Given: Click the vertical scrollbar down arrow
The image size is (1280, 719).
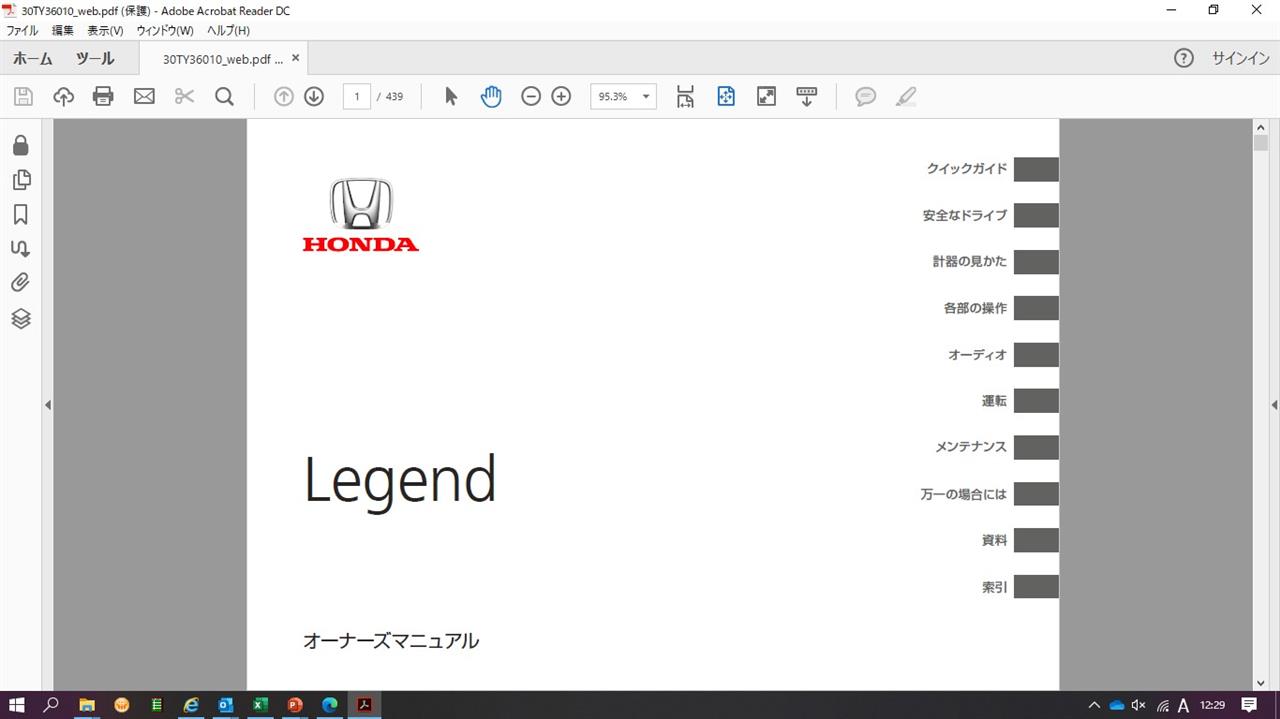Looking at the screenshot, I should (x=1261, y=682).
